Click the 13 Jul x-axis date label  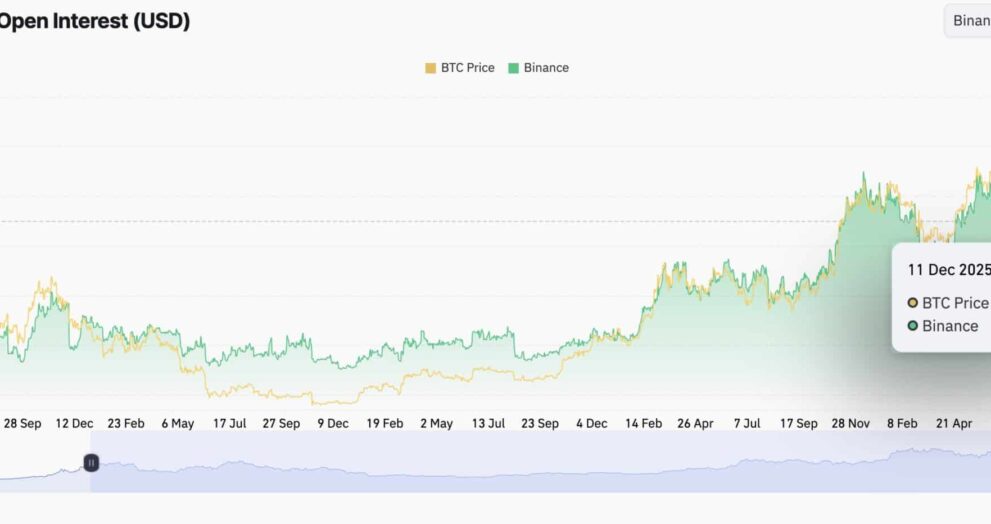(x=488, y=423)
